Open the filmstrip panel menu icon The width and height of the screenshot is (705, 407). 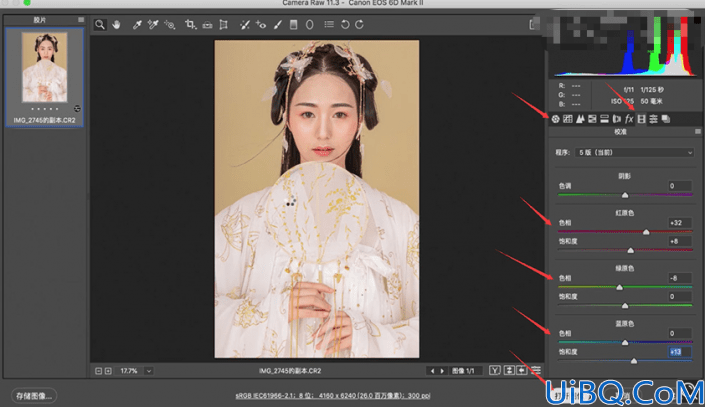(x=81, y=20)
